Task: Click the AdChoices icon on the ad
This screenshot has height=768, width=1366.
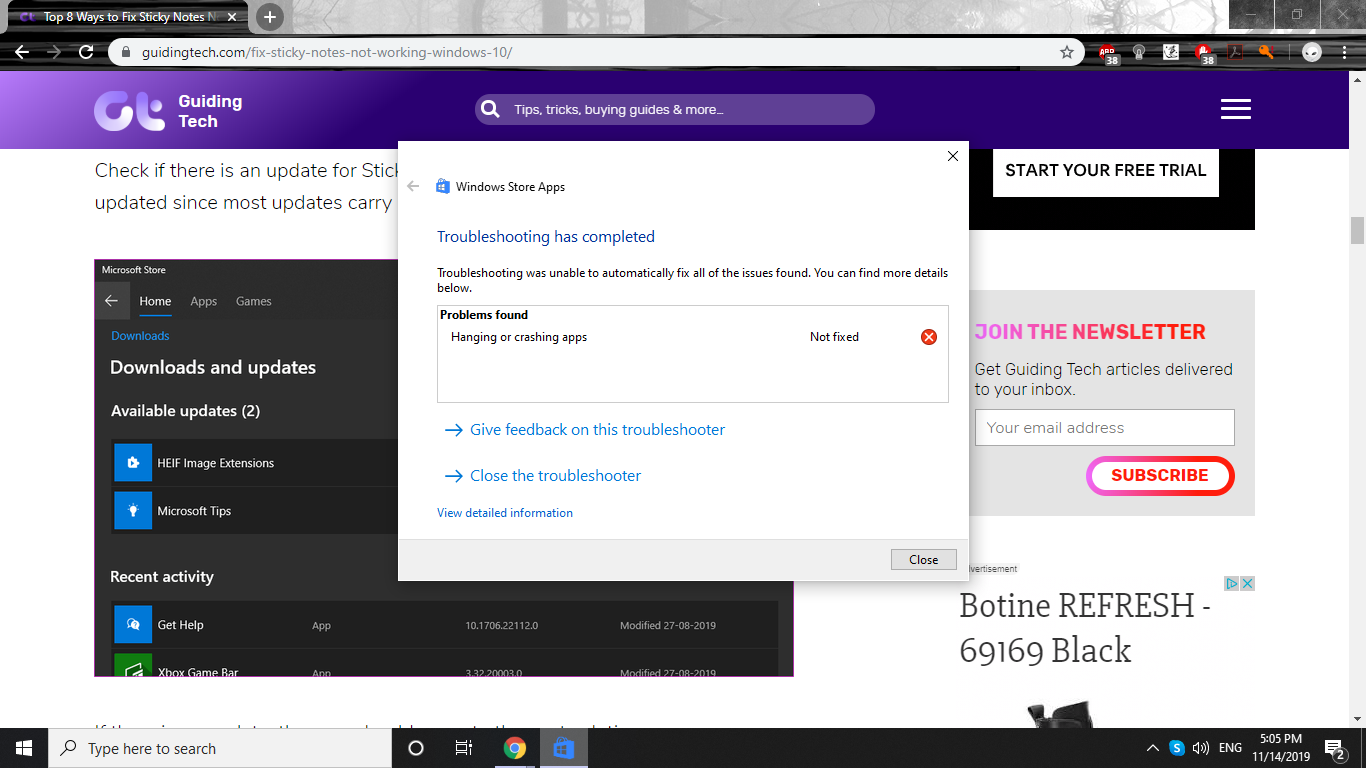Action: tap(1233, 583)
